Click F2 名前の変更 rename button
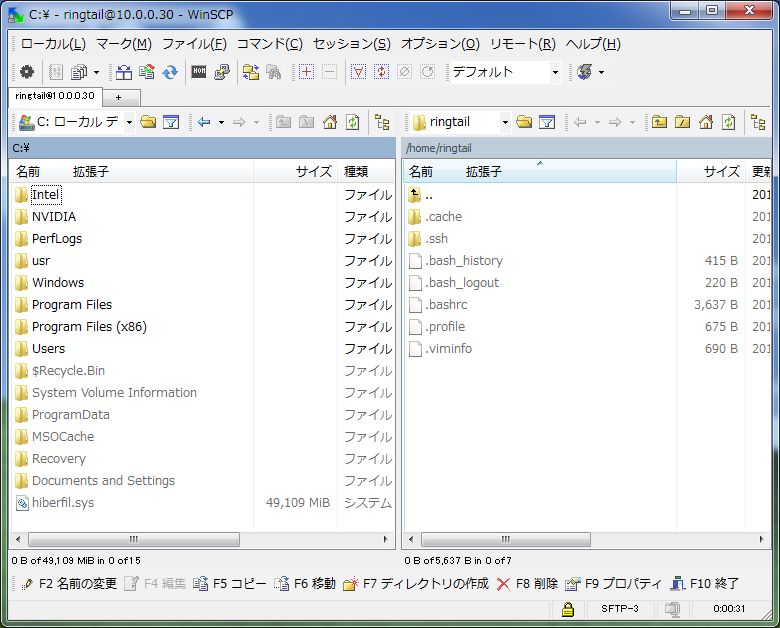Image resolution: width=780 pixels, height=628 pixels. [x=70, y=584]
